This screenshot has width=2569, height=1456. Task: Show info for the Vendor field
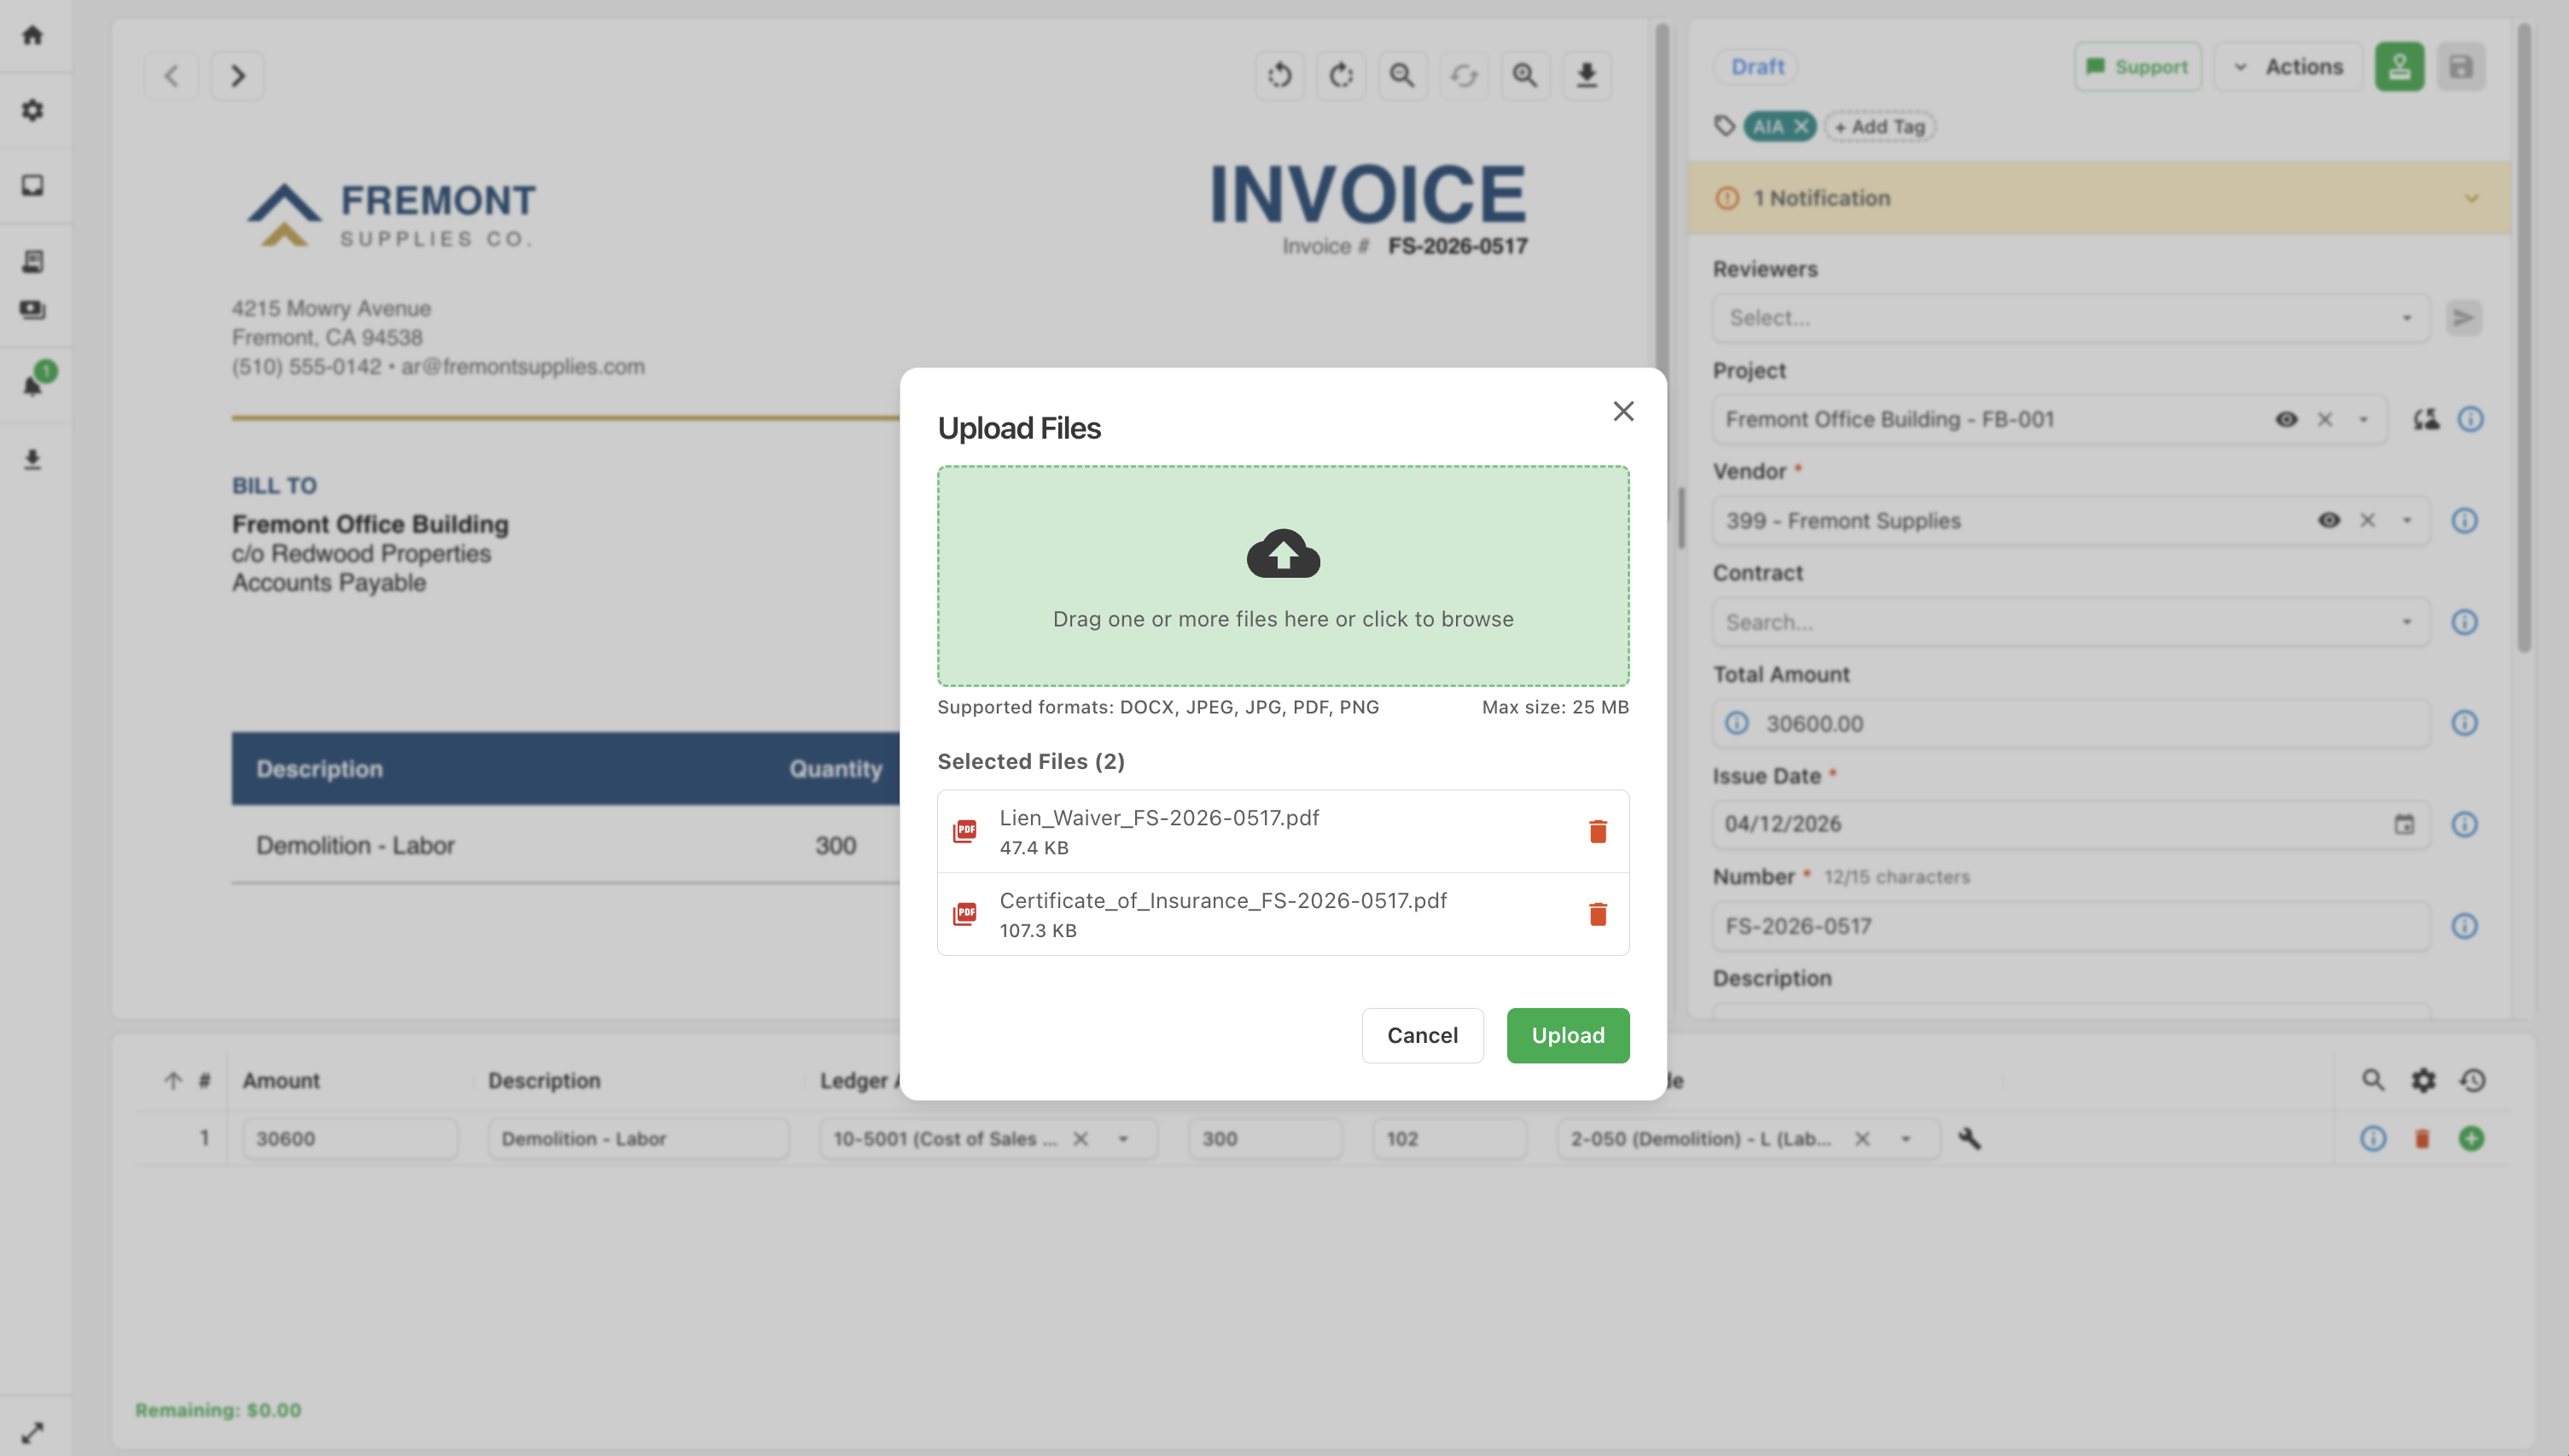pyautogui.click(x=2464, y=520)
